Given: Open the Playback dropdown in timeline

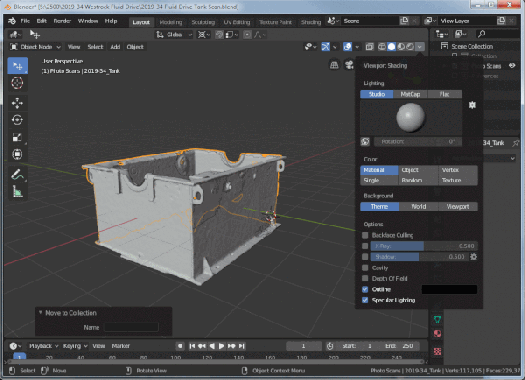Looking at the screenshot, I should tap(43, 346).
